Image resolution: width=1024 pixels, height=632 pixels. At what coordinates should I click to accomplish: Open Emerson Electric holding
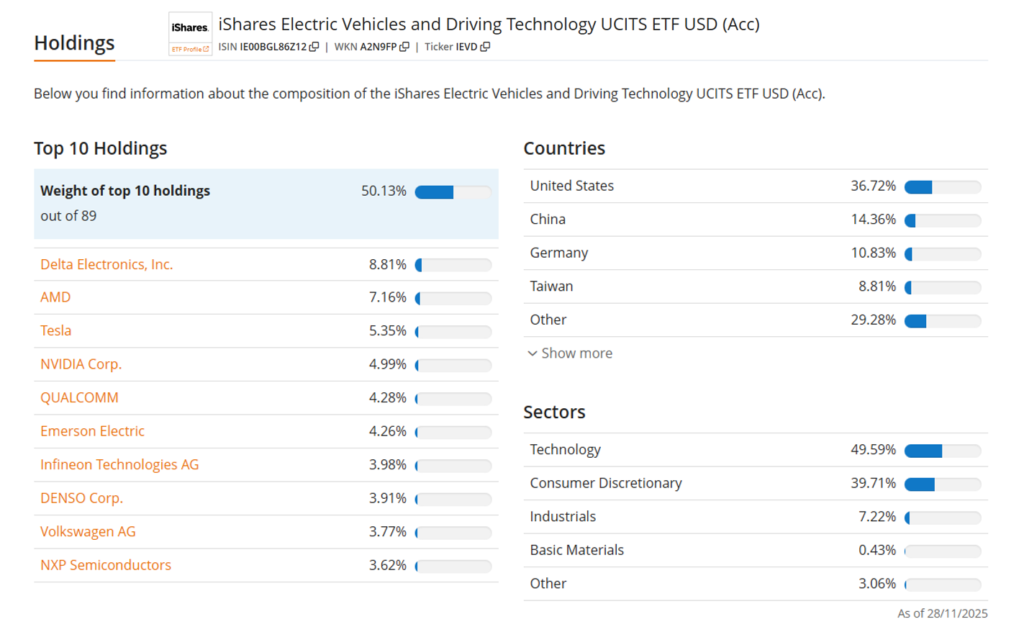coord(92,431)
